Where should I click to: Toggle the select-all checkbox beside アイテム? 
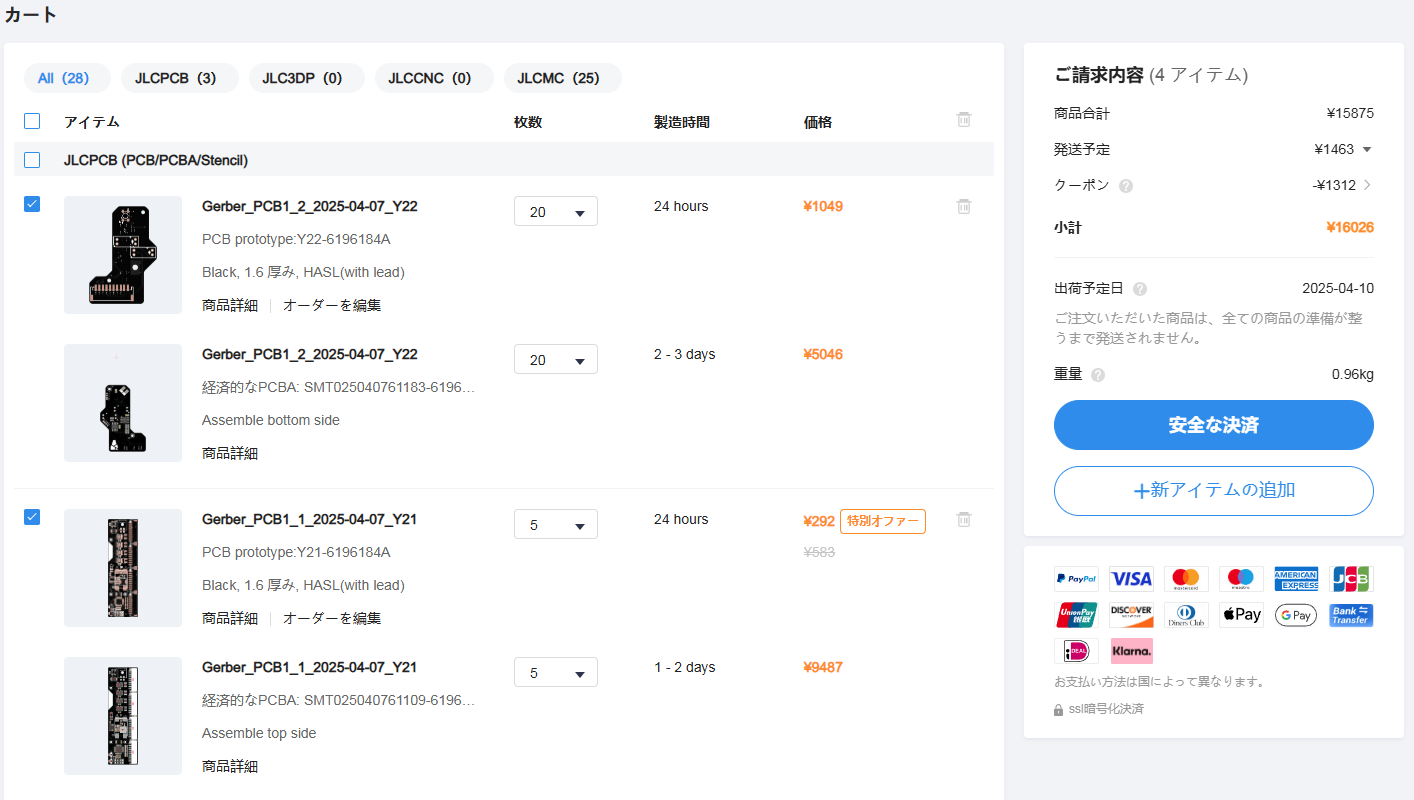(x=32, y=121)
